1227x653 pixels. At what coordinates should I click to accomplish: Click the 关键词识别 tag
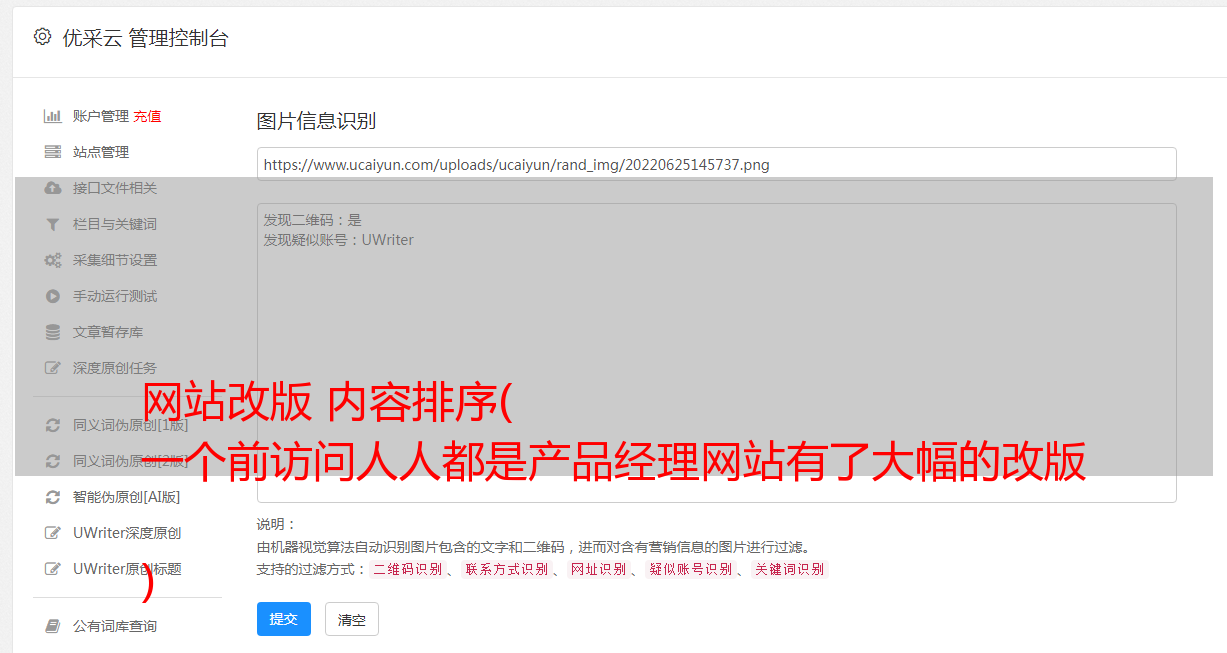point(789,569)
